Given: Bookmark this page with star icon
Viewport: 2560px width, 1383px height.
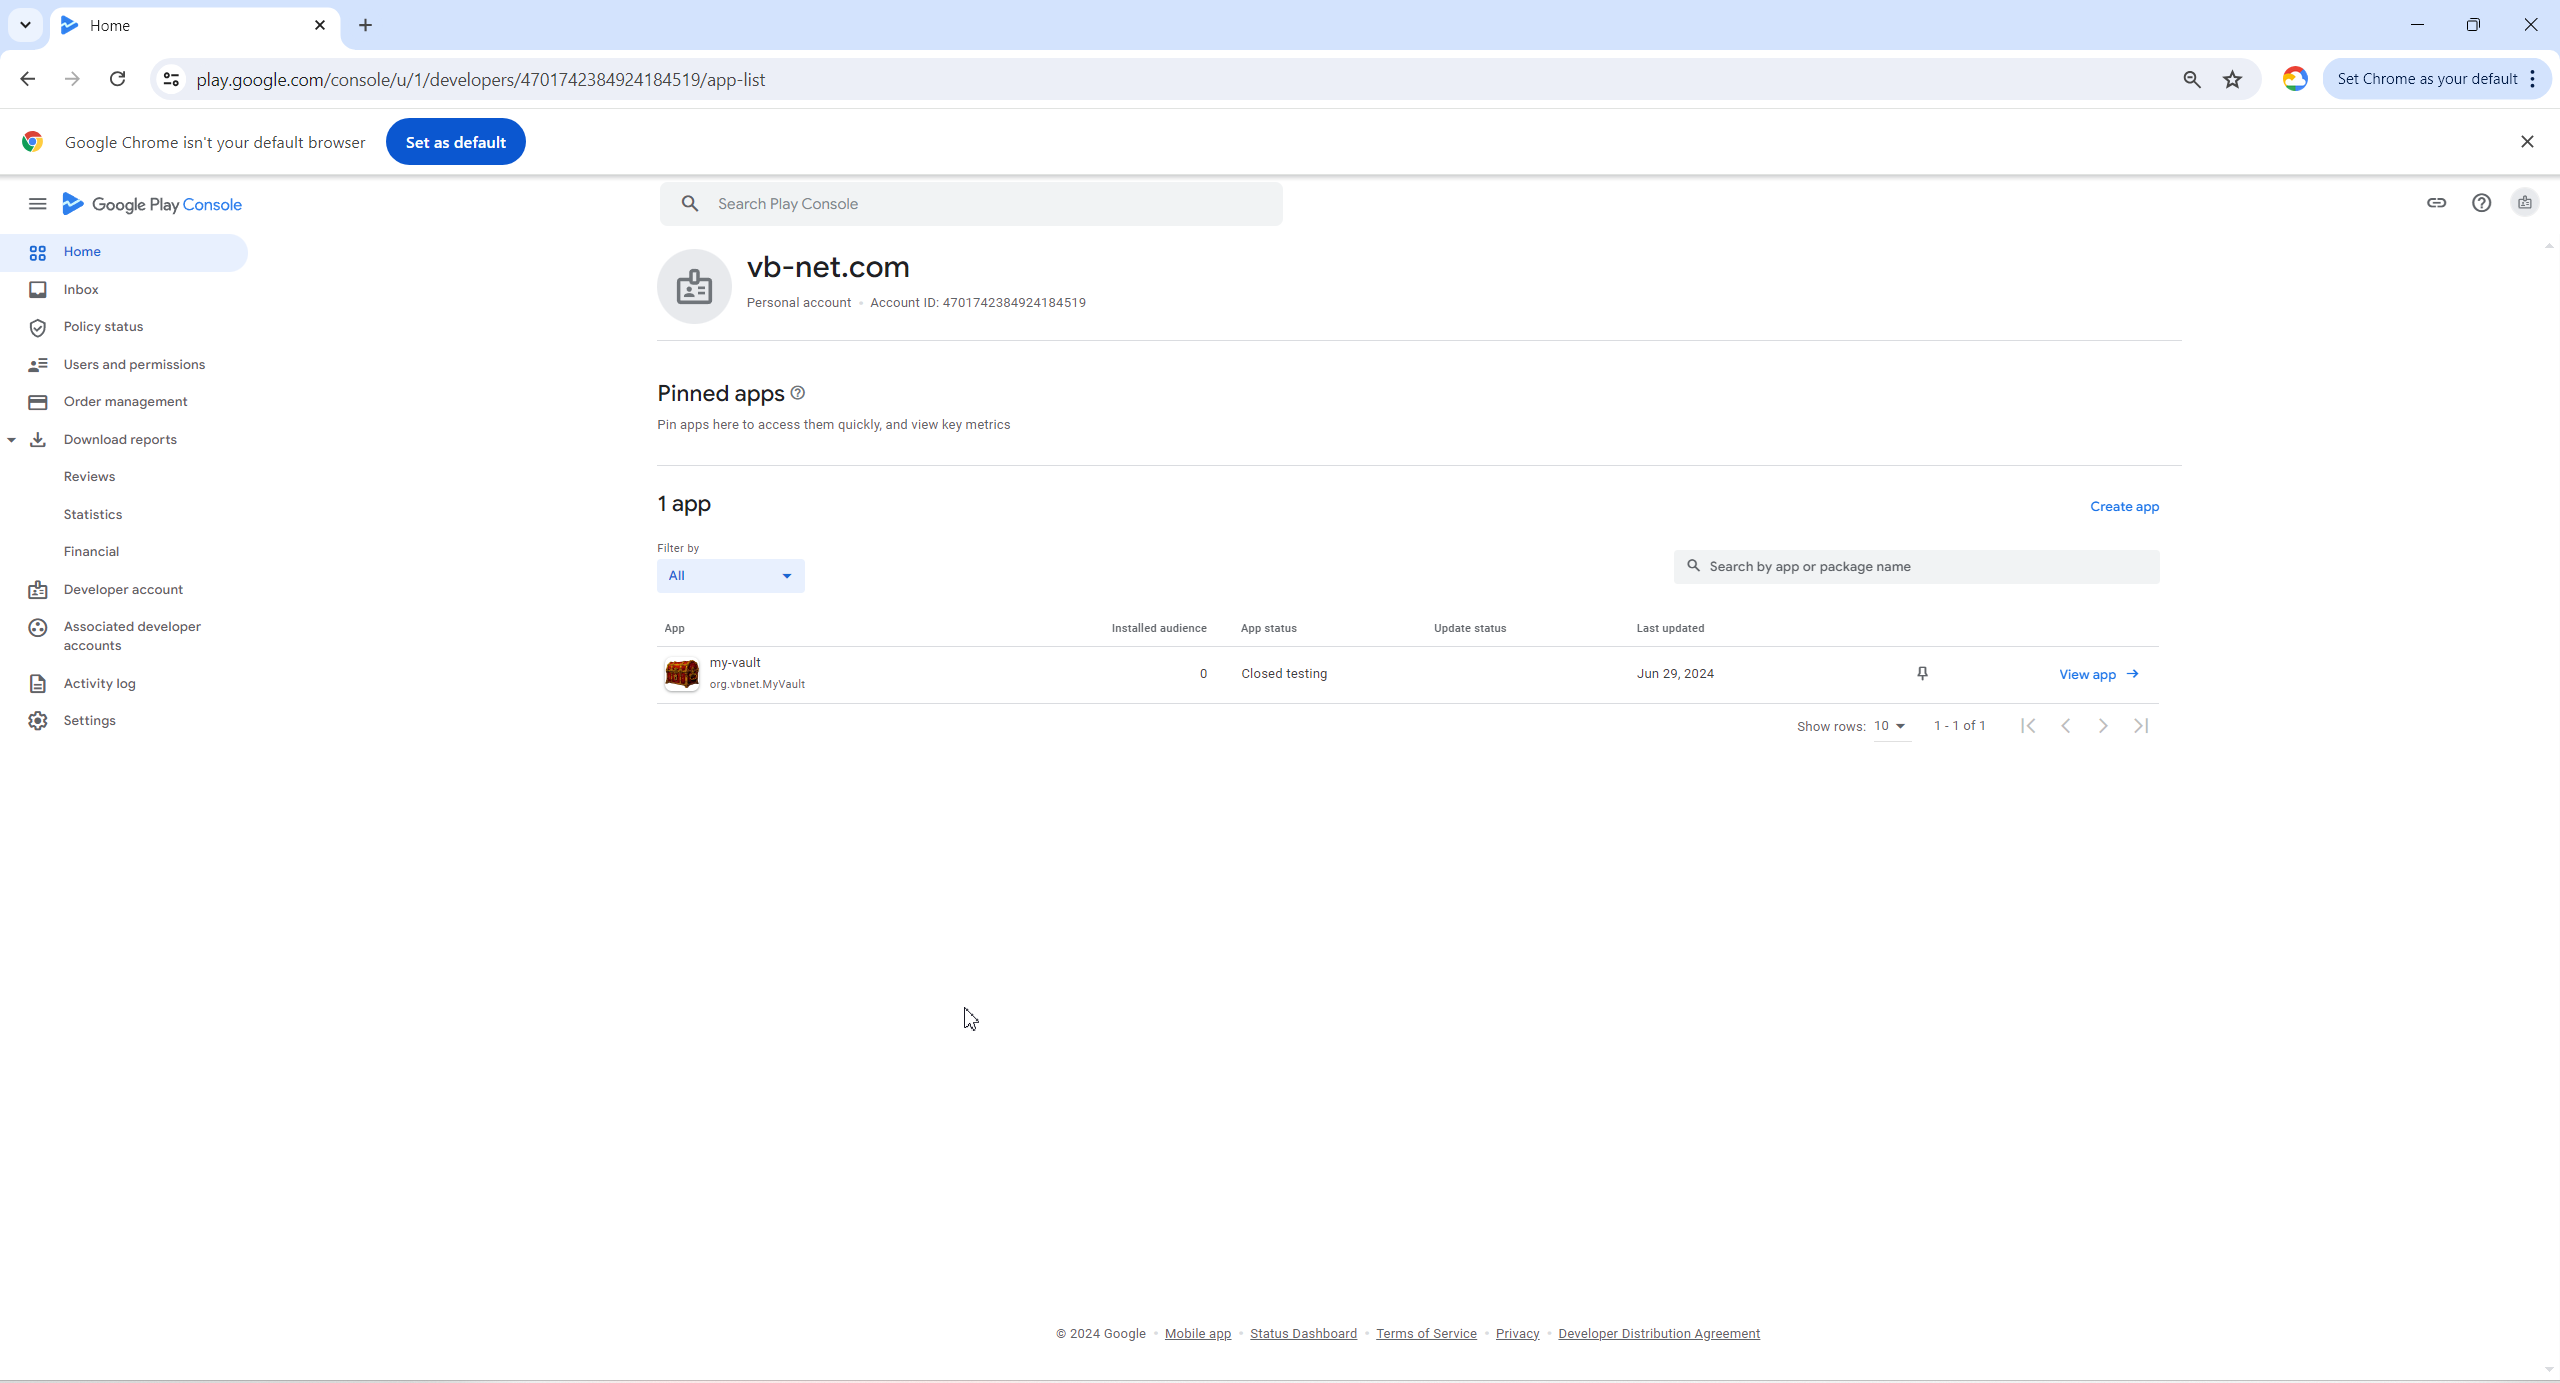Looking at the screenshot, I should pos(2232,79).
